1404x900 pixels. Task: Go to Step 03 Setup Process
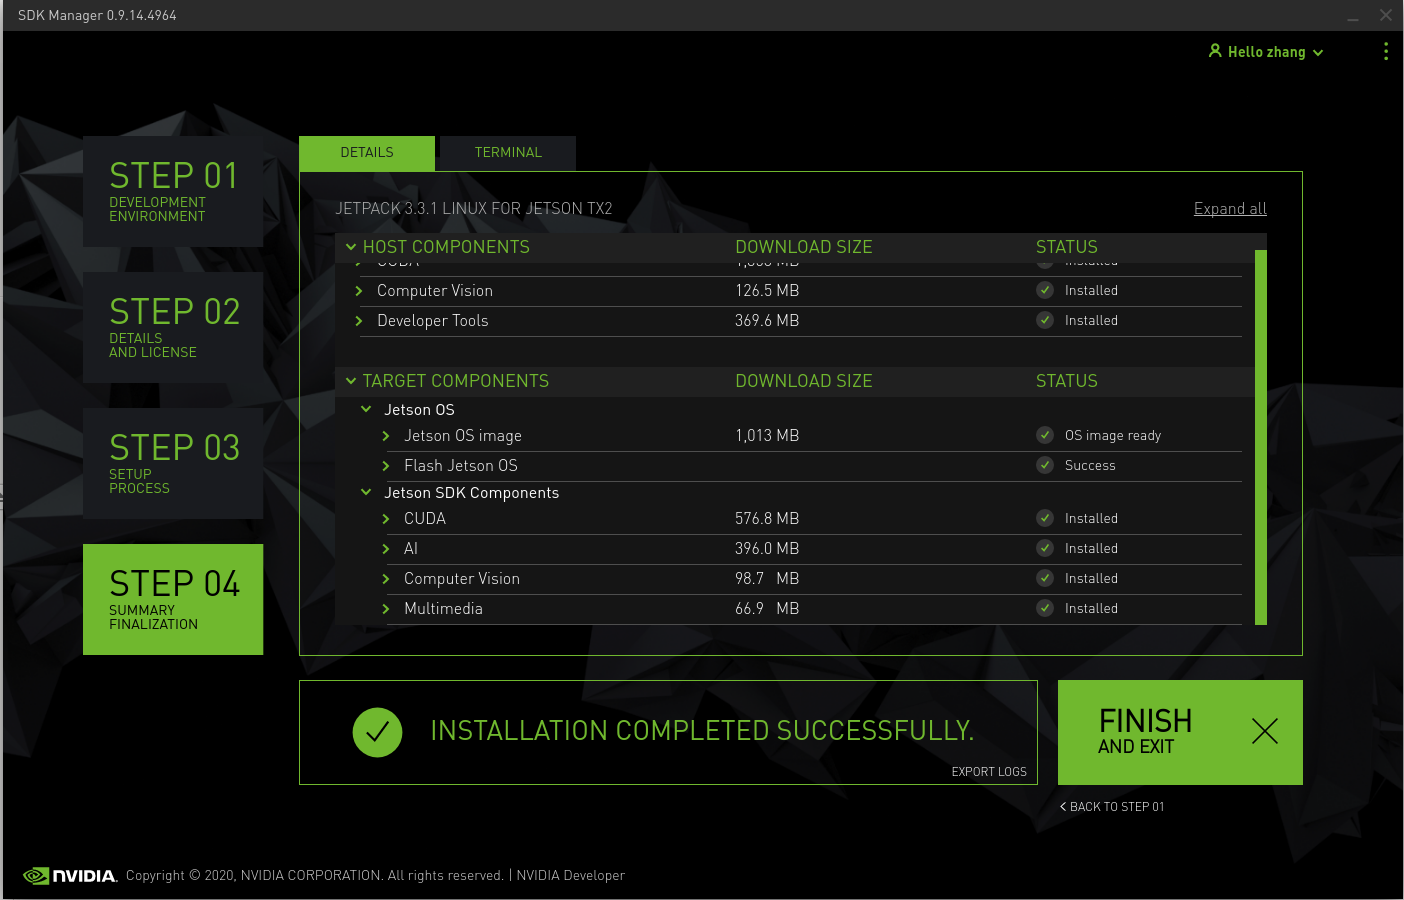coord(173,463)
